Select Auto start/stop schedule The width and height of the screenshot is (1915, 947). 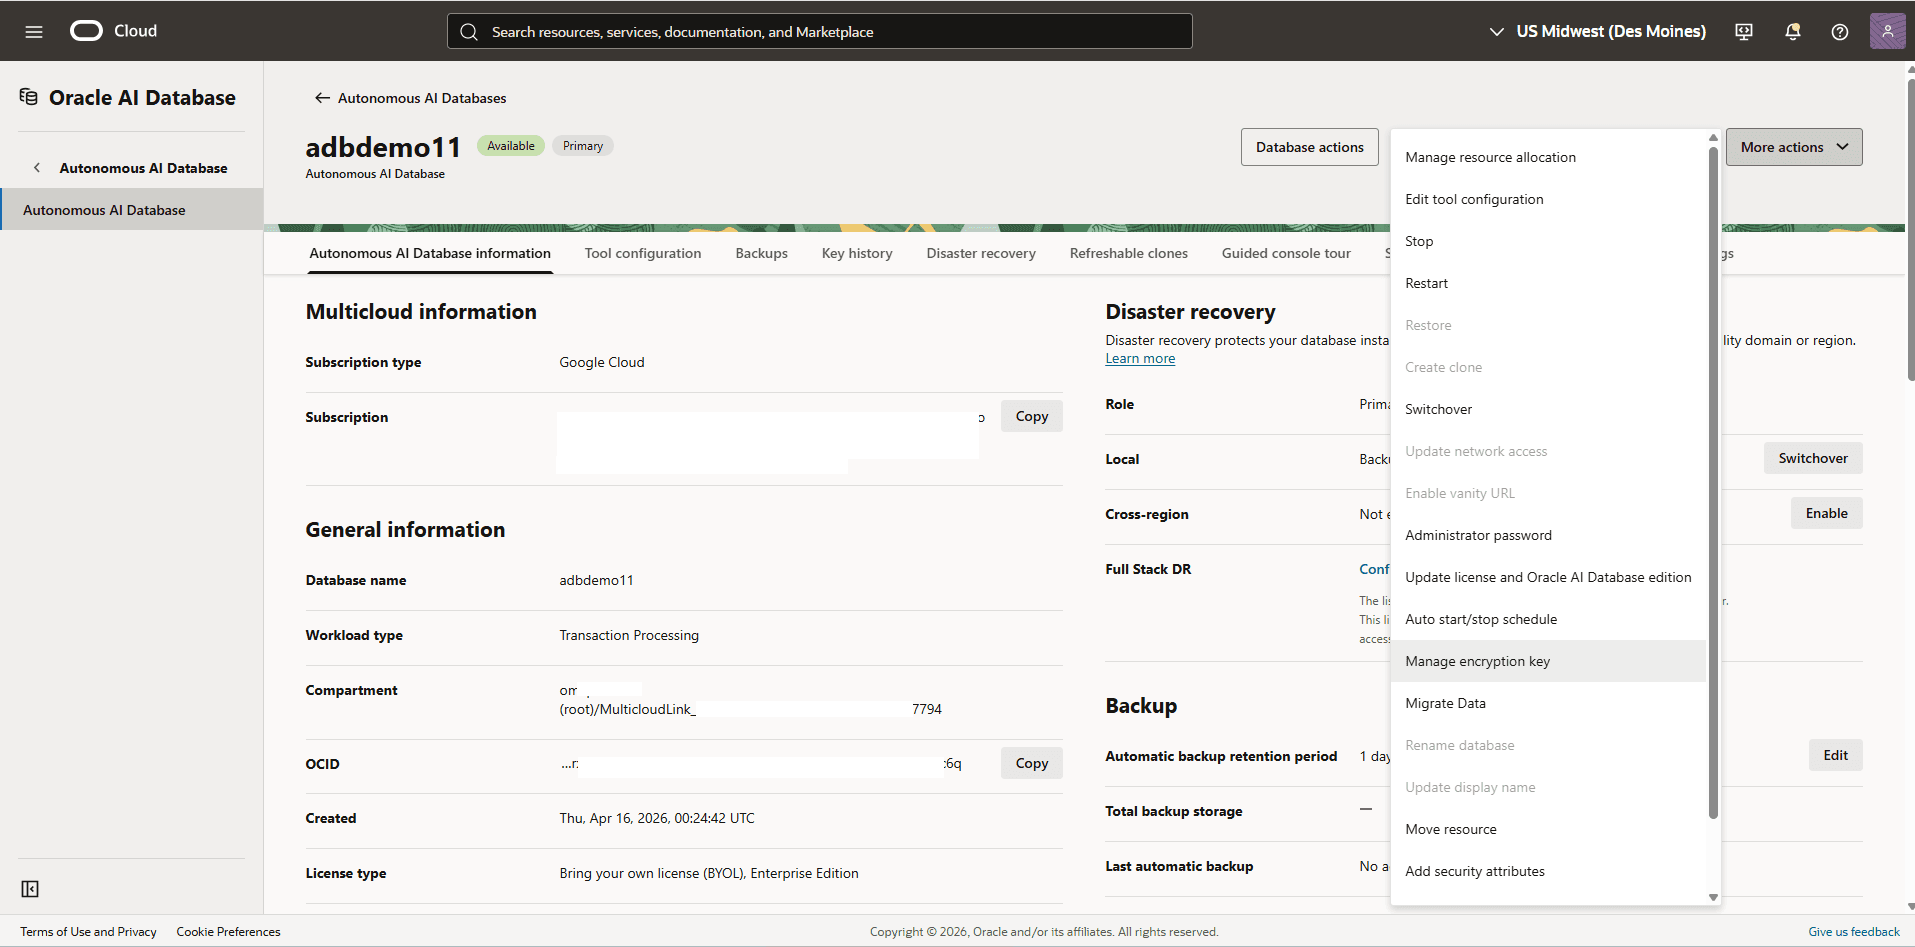pyautogui.click(x=1548, y=619)
